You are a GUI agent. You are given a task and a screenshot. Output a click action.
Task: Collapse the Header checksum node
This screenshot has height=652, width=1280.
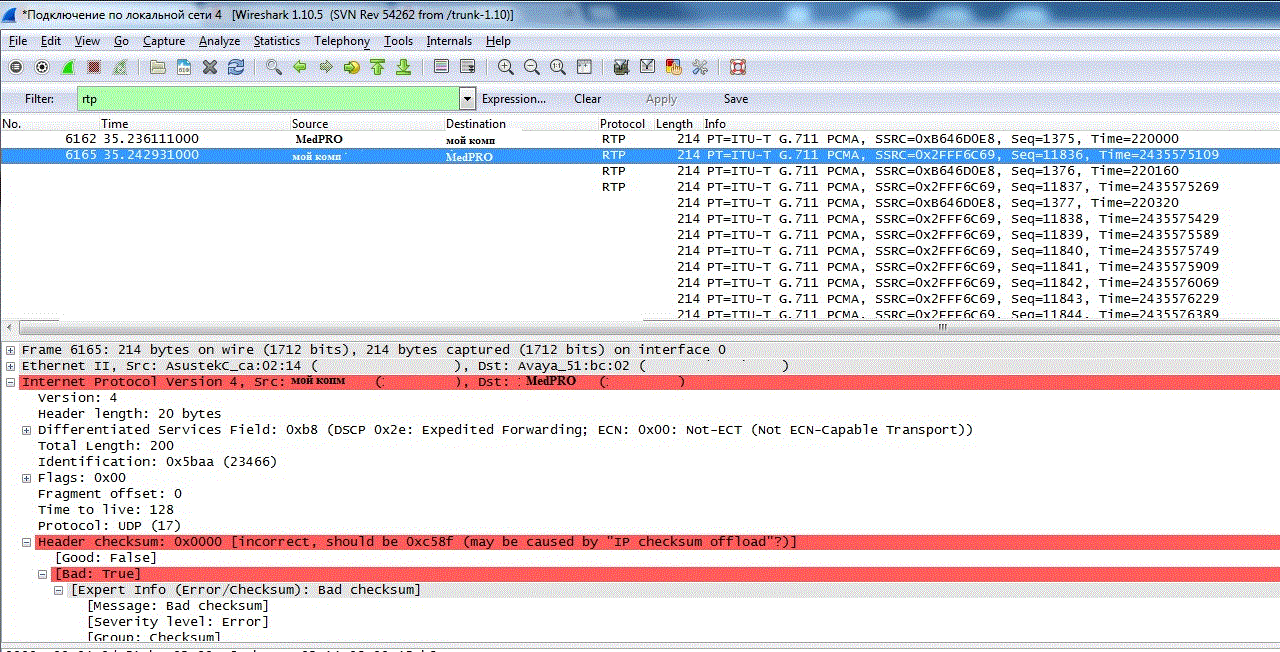(27, 542)
